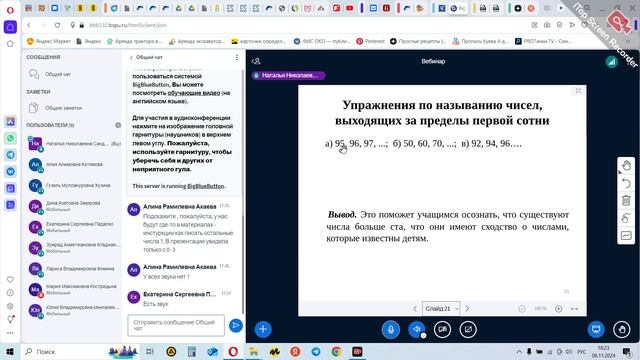Open the Pinterest bookmark
This screenshot has width=640, height=360.
(x=370, y=41)
